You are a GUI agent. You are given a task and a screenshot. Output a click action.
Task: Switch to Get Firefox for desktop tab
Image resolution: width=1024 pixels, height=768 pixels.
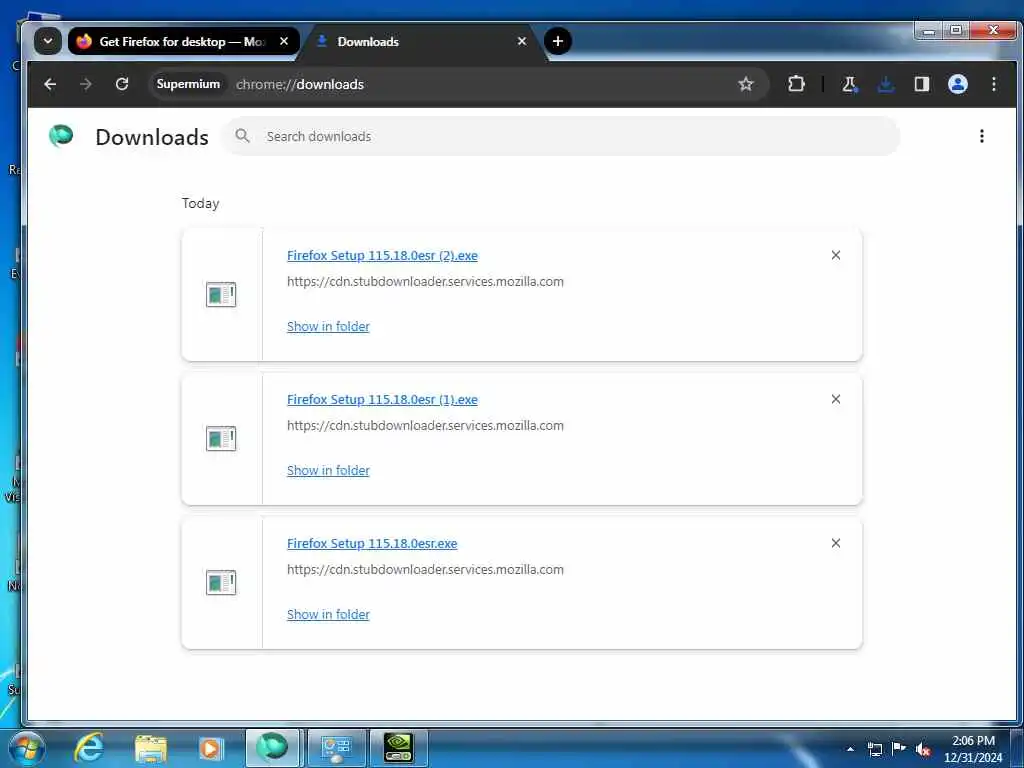(x=184, y=41)
